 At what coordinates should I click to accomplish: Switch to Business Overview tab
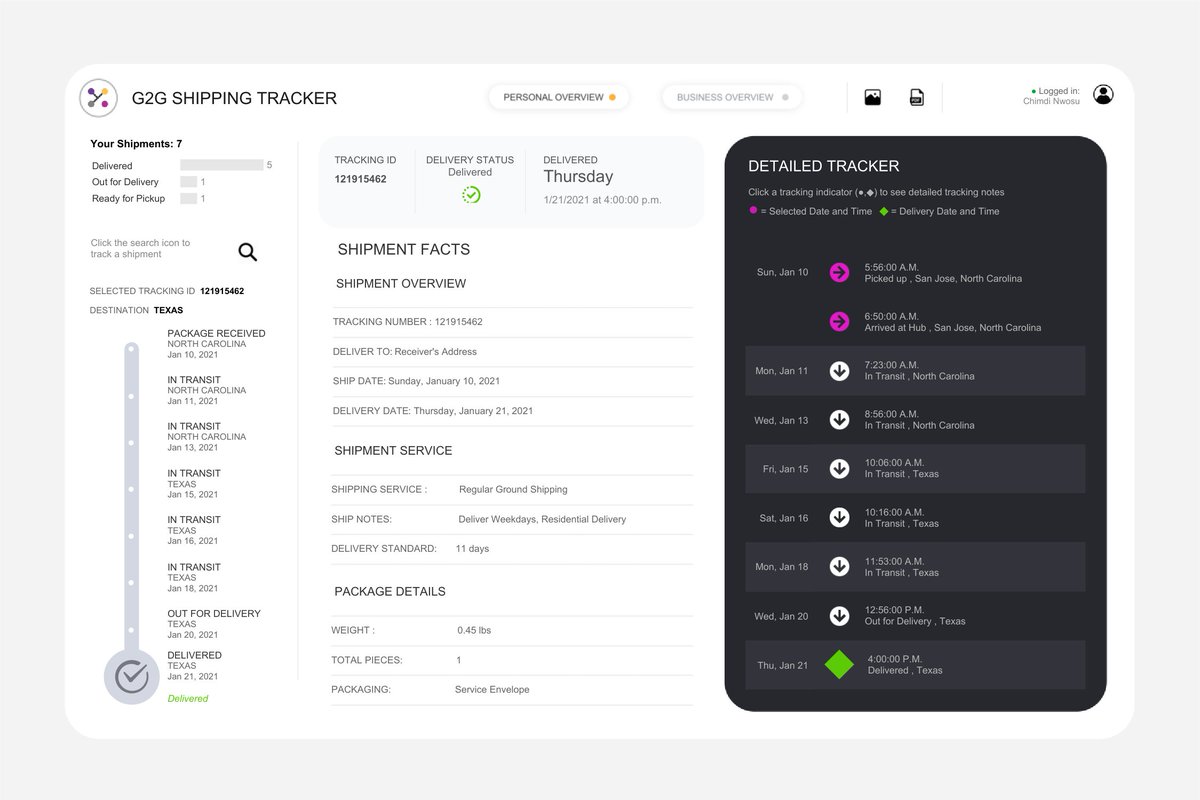[732, 97]
